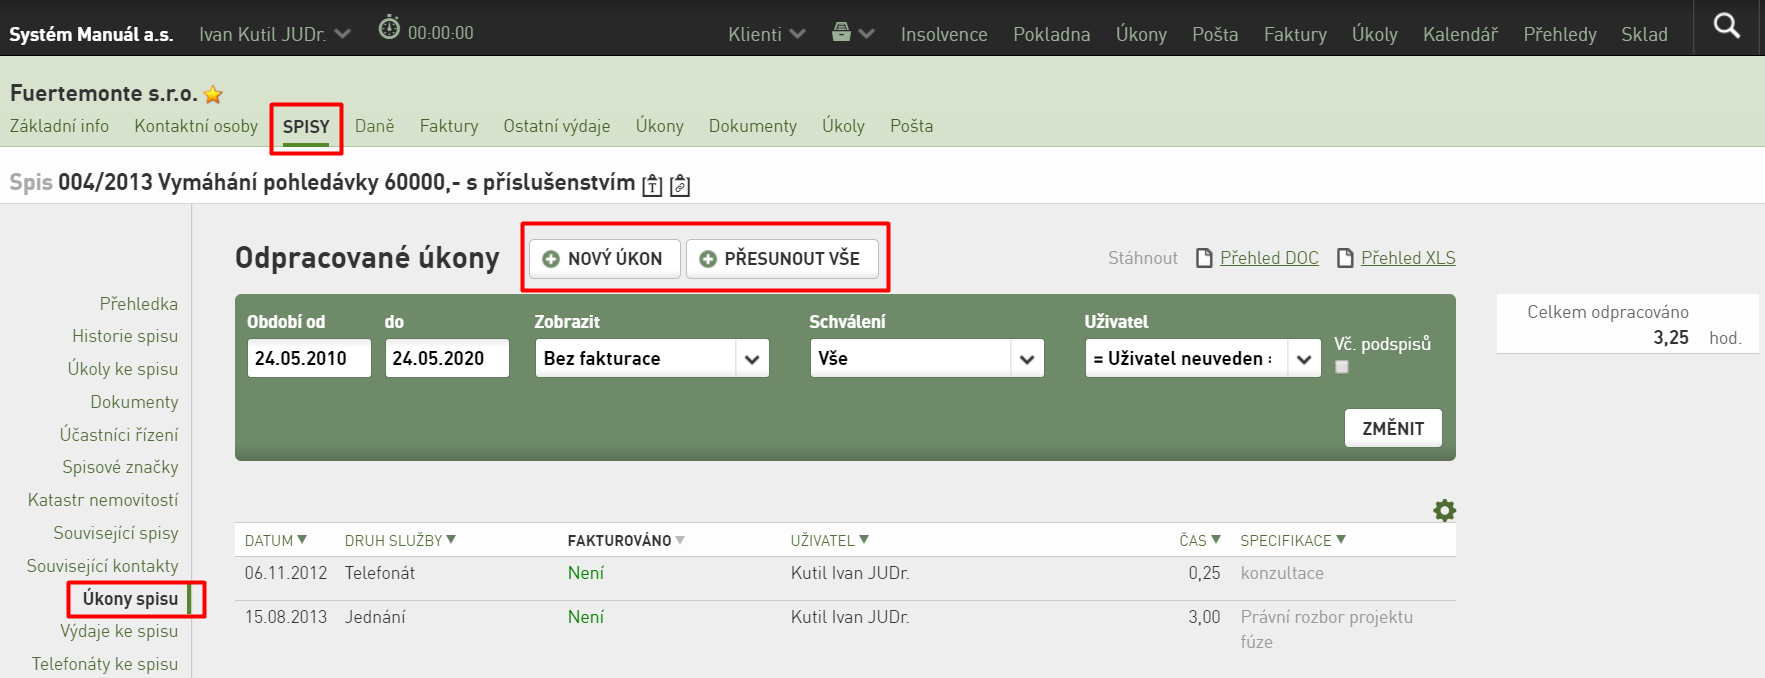Download the Přehled DOC link
Screen dimensions: 1765x678
click(1269, 258)
